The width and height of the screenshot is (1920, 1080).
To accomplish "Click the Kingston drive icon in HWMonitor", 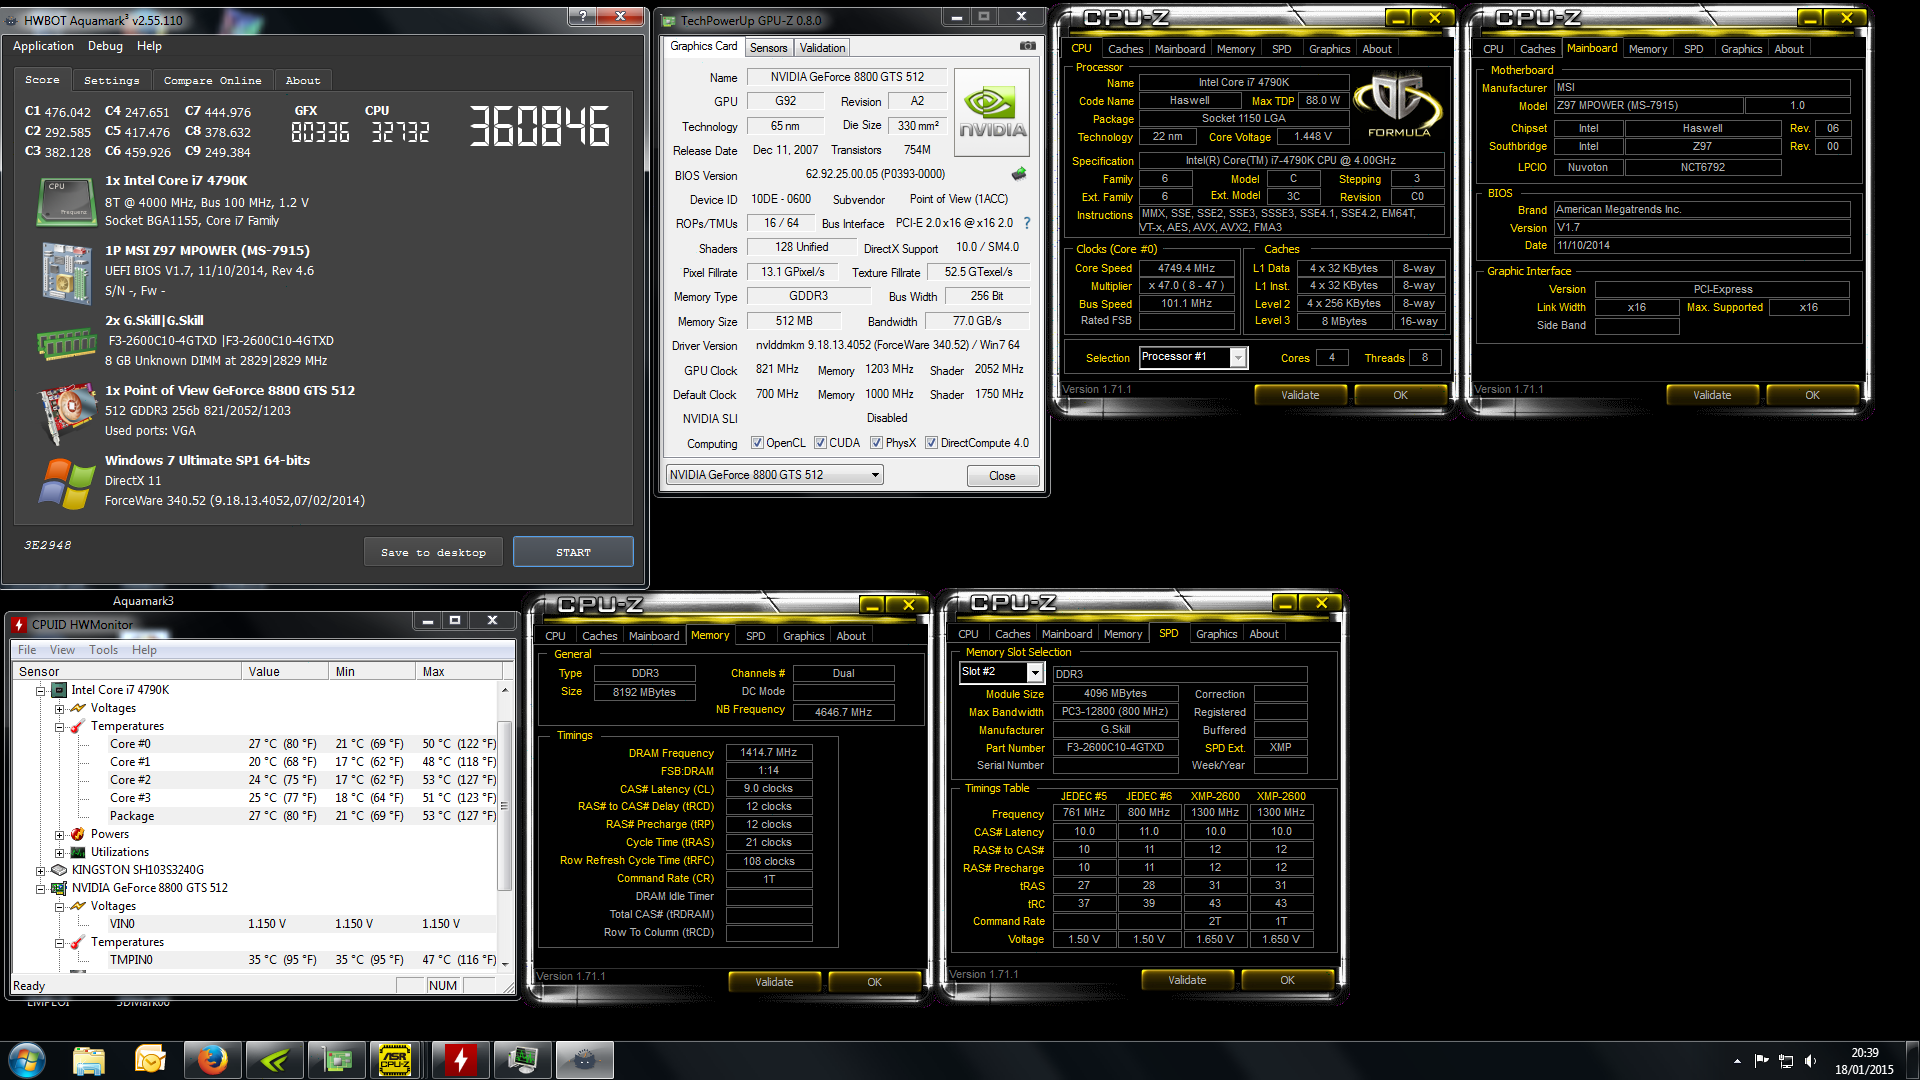I will (59, 870).
